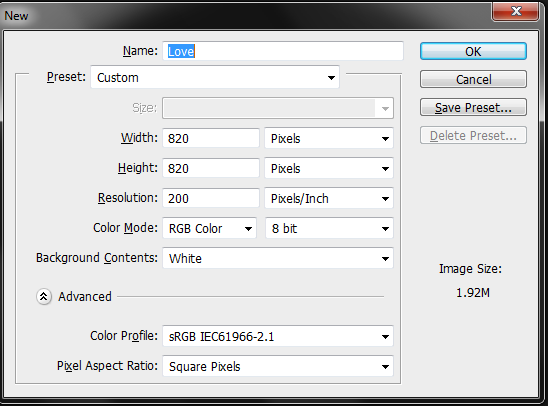548x406 pixels.
Task: Click the Cancel button
Action: coord(473,79)
